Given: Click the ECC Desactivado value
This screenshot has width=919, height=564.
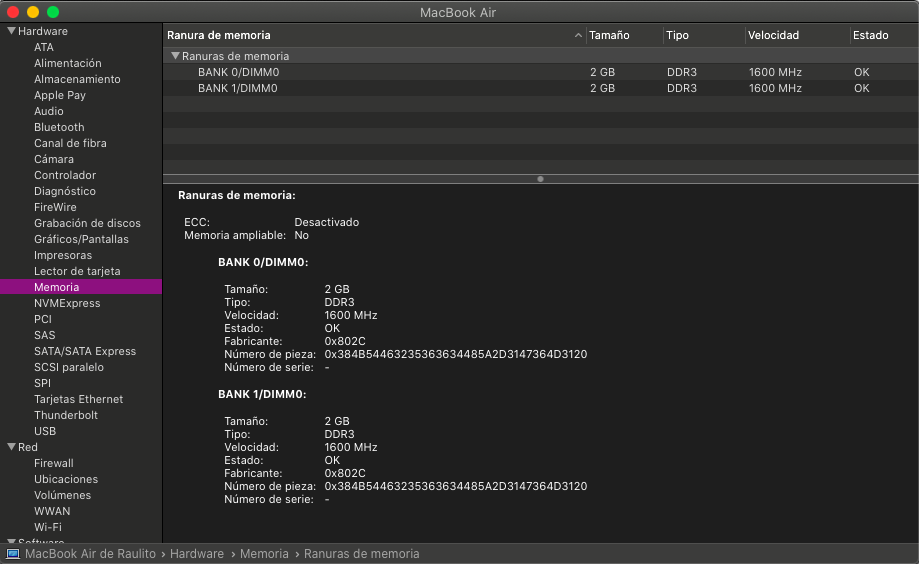Looking at the screenshot, I should point(326,222).
